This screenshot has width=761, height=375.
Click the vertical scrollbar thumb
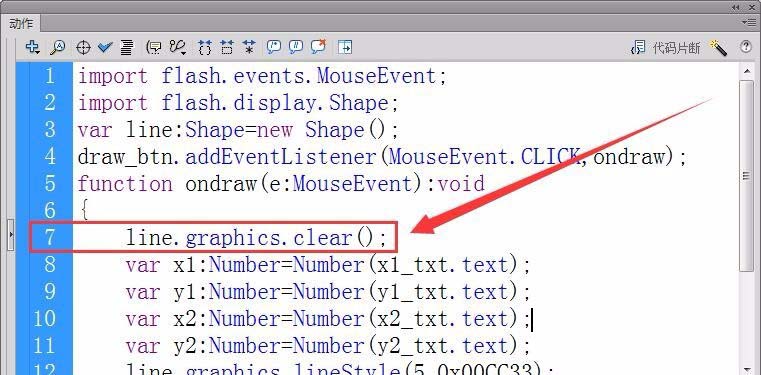pos(746,176)
